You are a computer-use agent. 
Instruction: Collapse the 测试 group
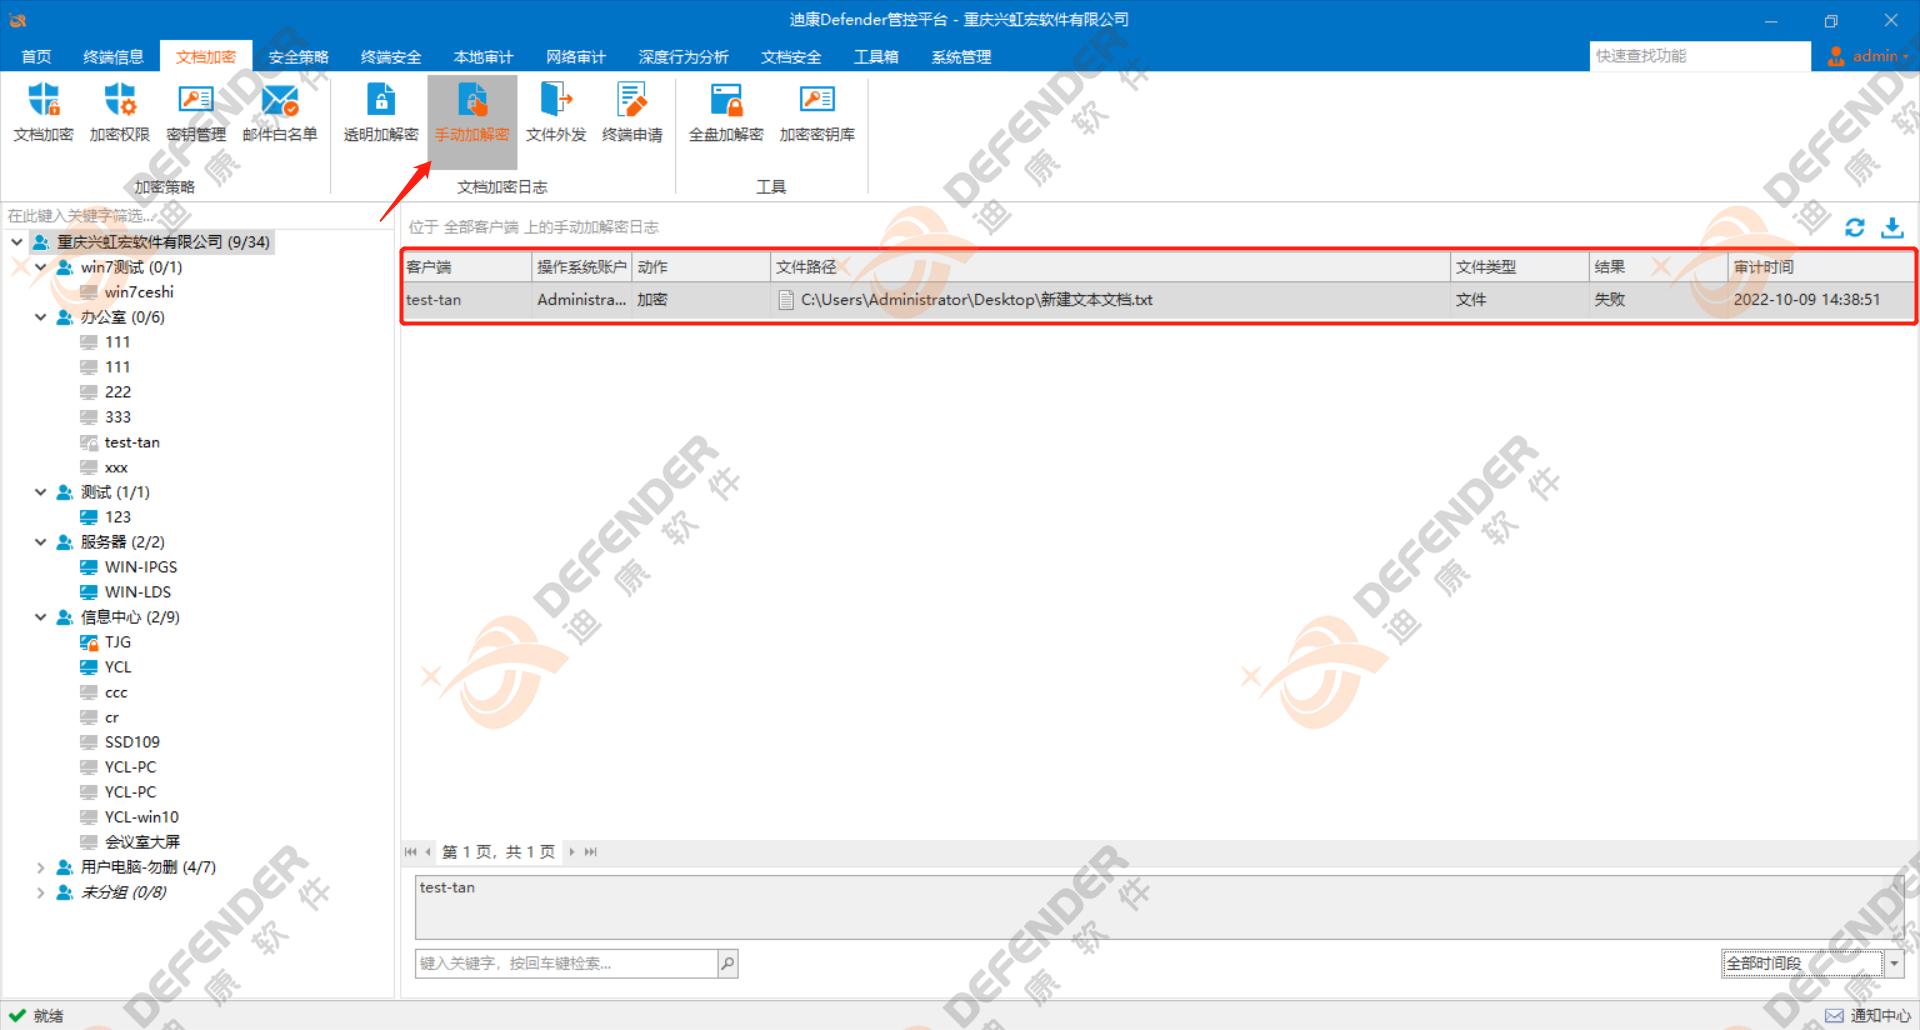pos(41,492)
